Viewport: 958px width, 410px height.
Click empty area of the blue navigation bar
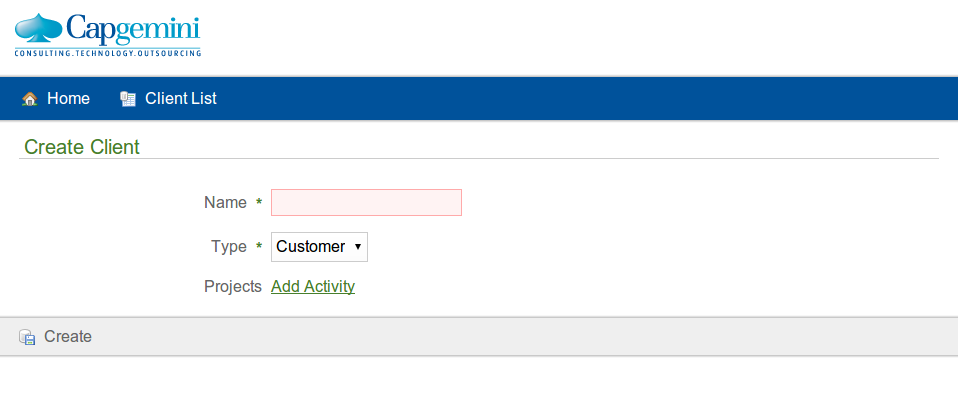point(600,99)
